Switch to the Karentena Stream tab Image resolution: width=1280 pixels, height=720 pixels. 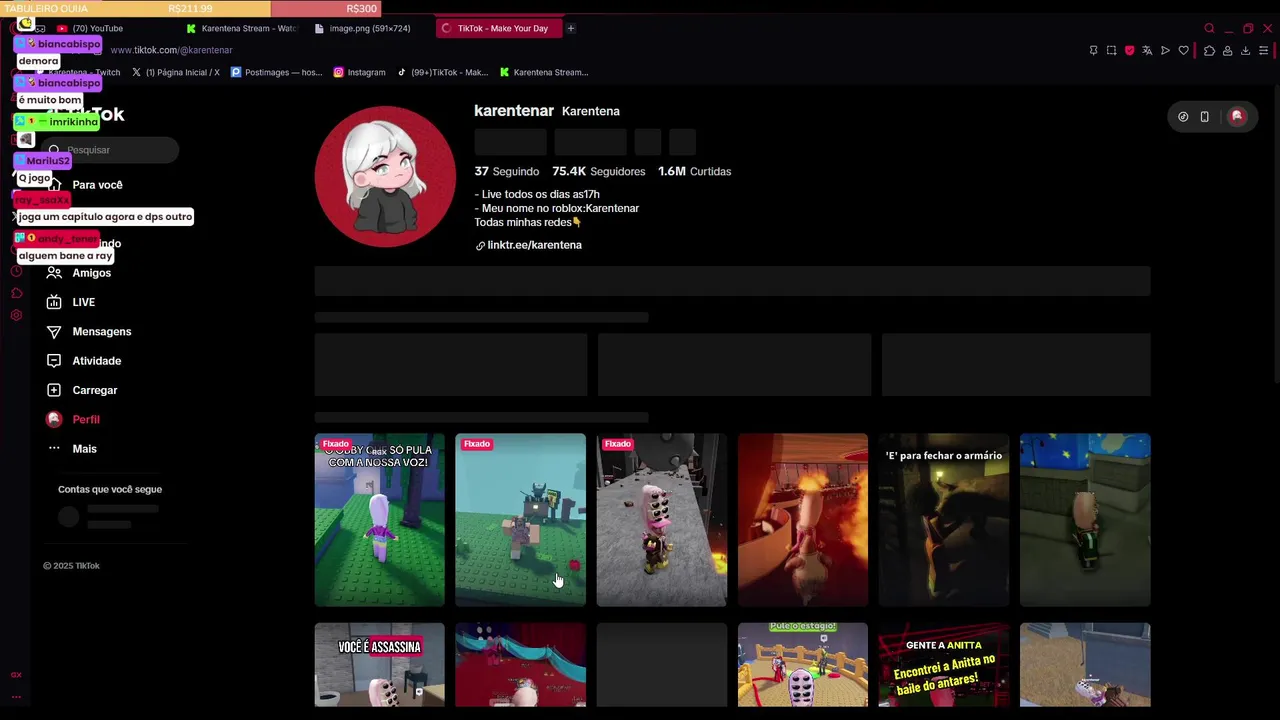[x=241, y=28]
